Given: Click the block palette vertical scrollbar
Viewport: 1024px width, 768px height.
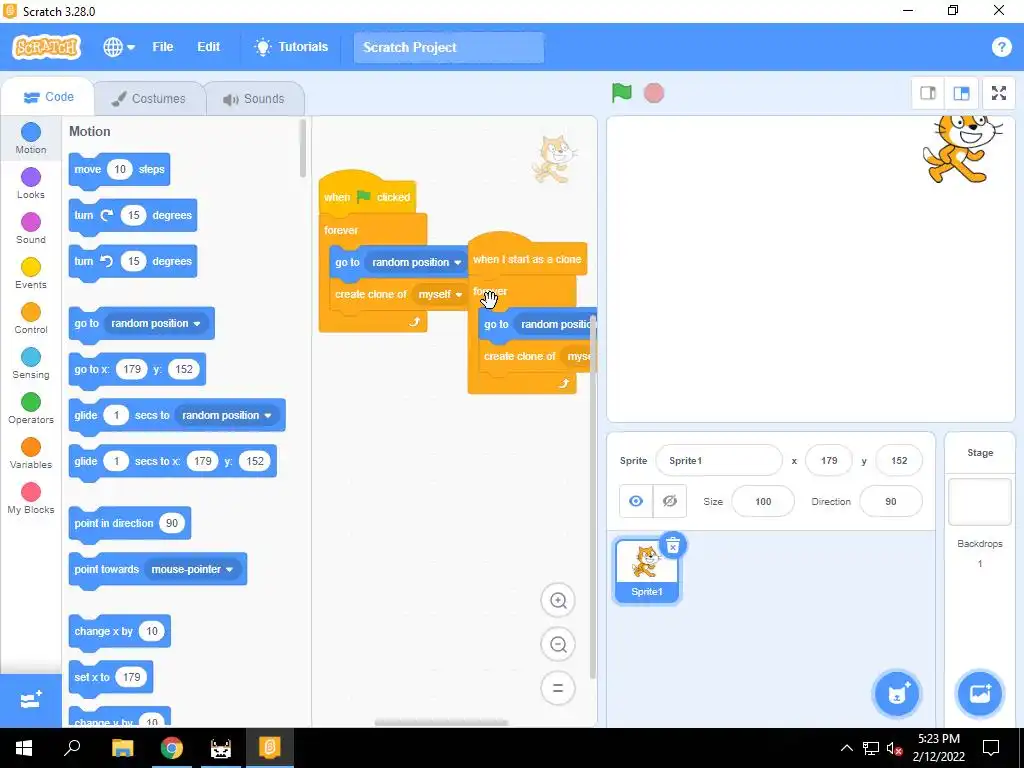Looking at the screenshot, I should (302, 150).
